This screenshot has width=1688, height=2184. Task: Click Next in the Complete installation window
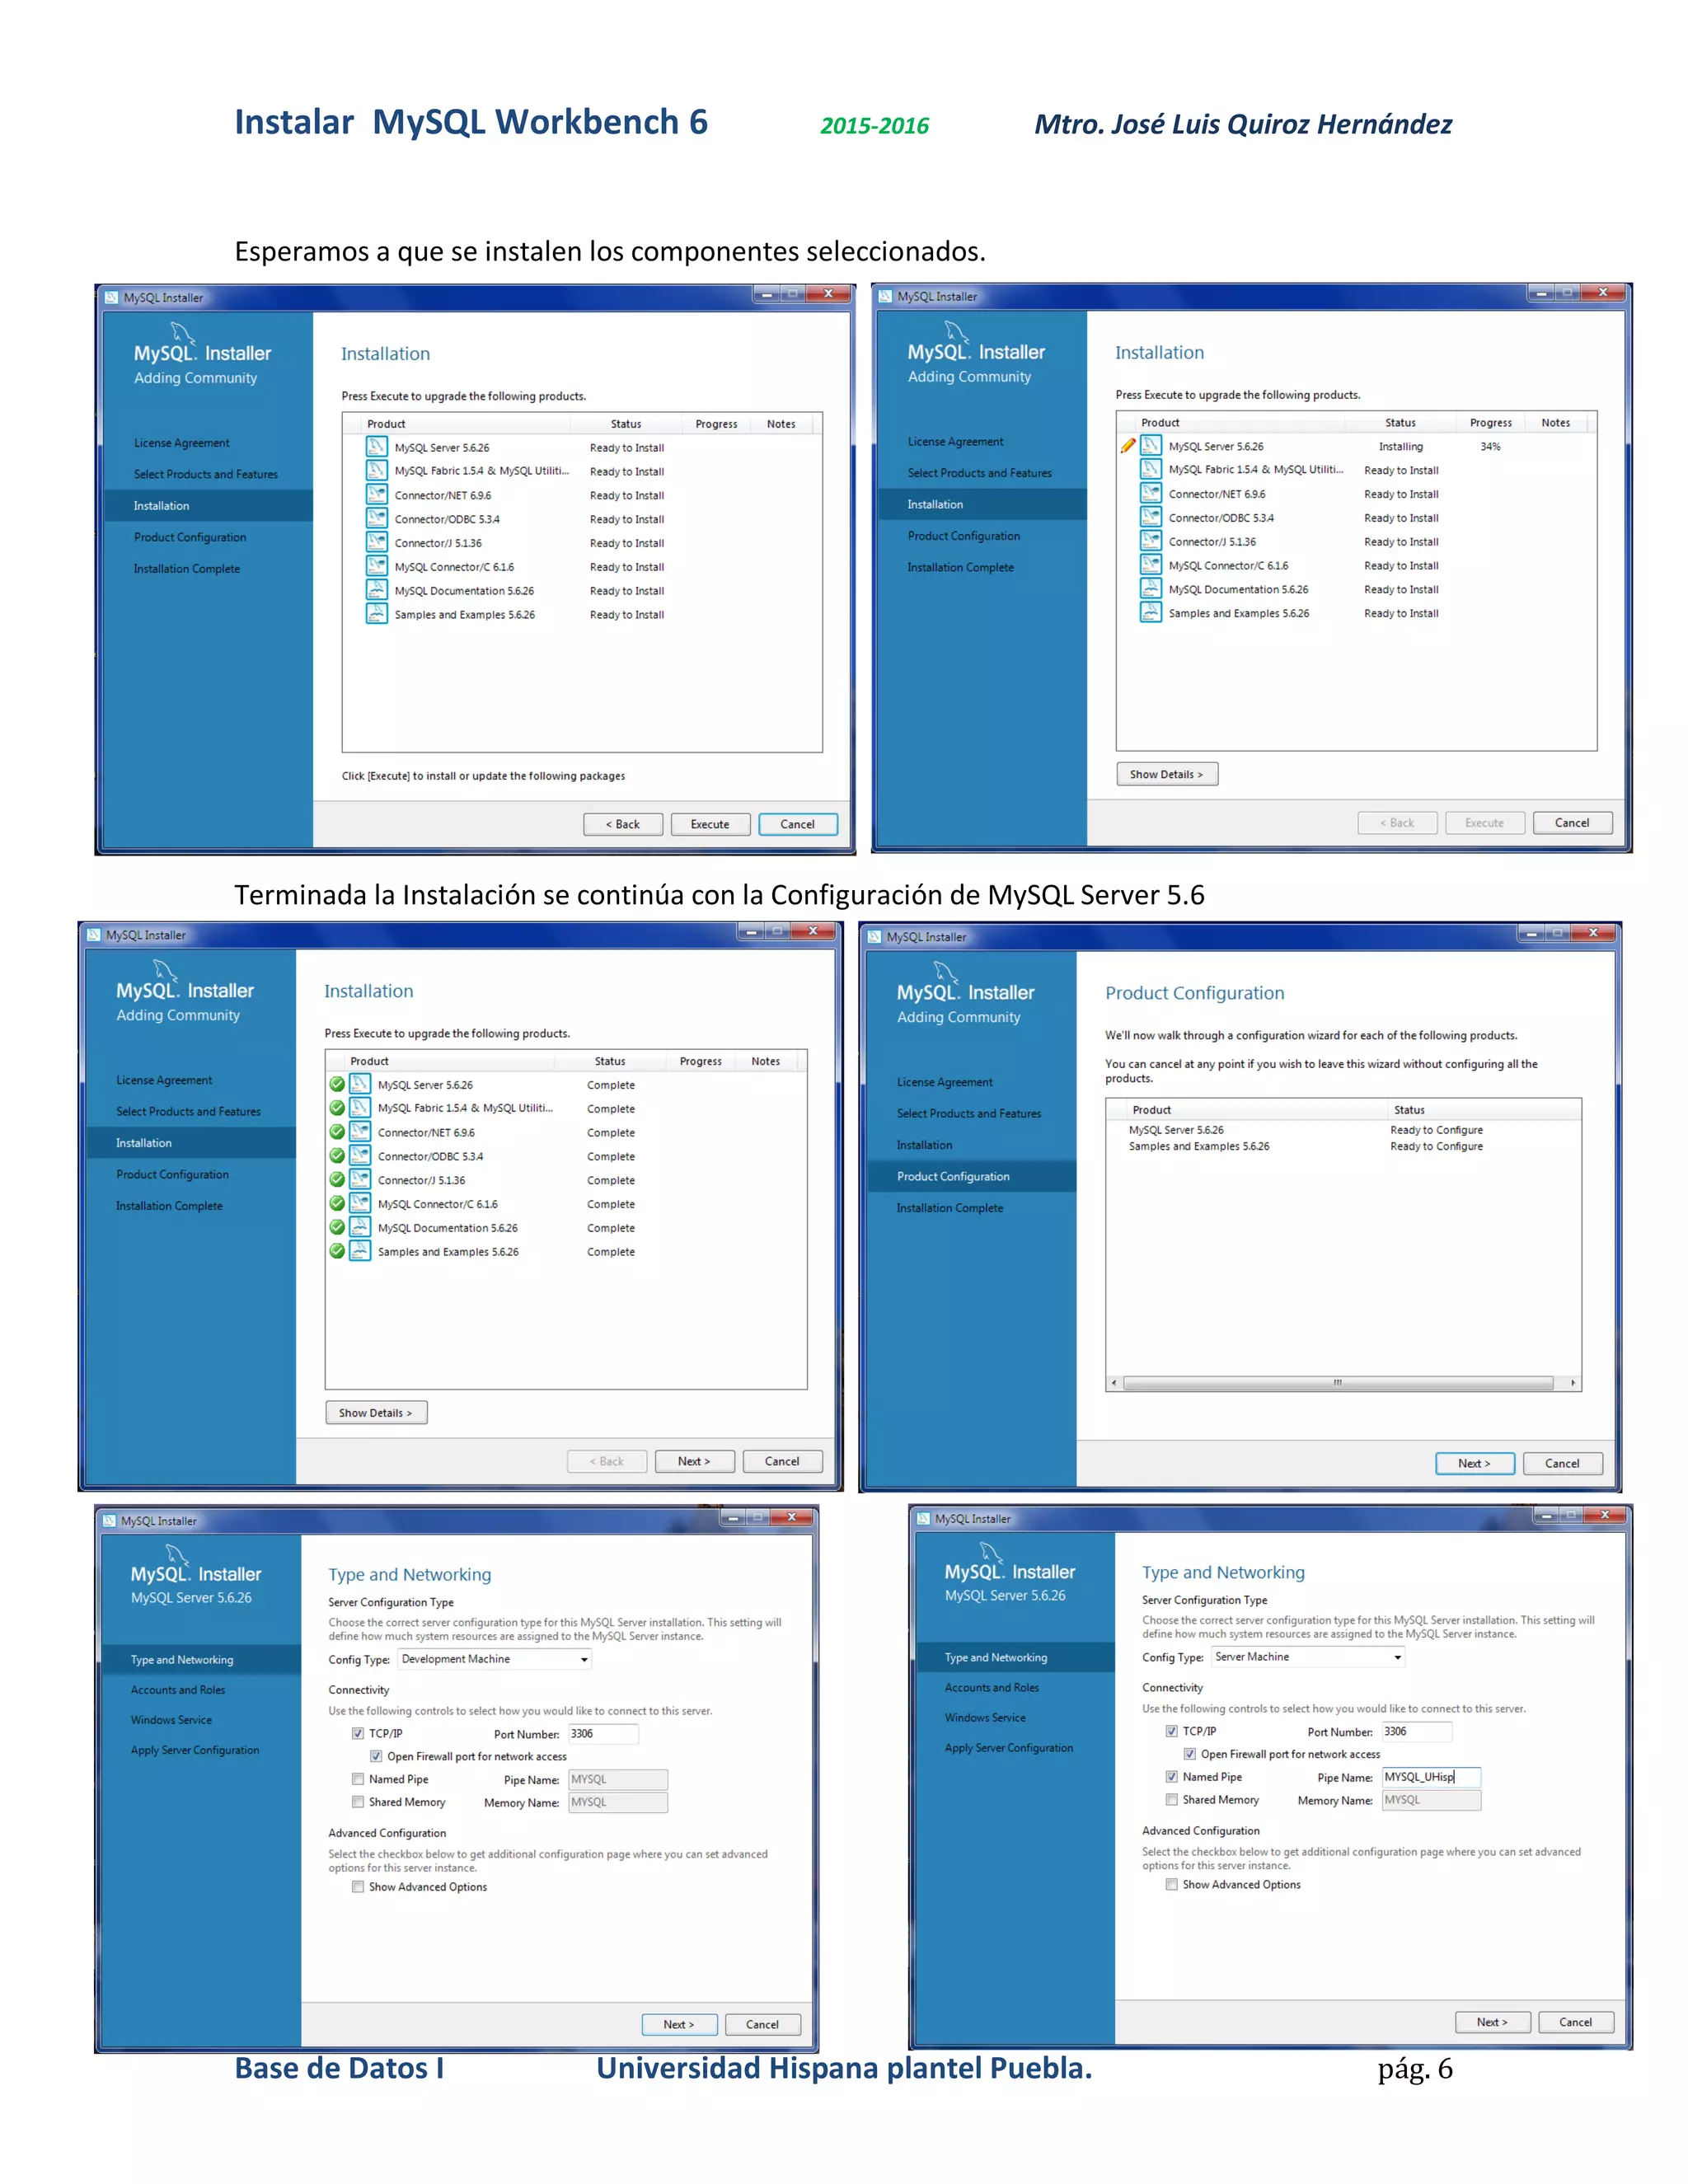point(694,1462)
